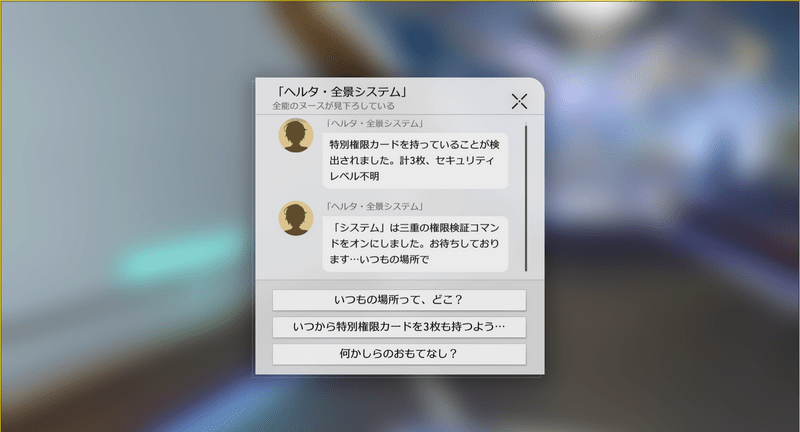Click message bubble starting 特別権限カードを持っている
The height and width of the screenshot is (432, 800).
point(415,161)
